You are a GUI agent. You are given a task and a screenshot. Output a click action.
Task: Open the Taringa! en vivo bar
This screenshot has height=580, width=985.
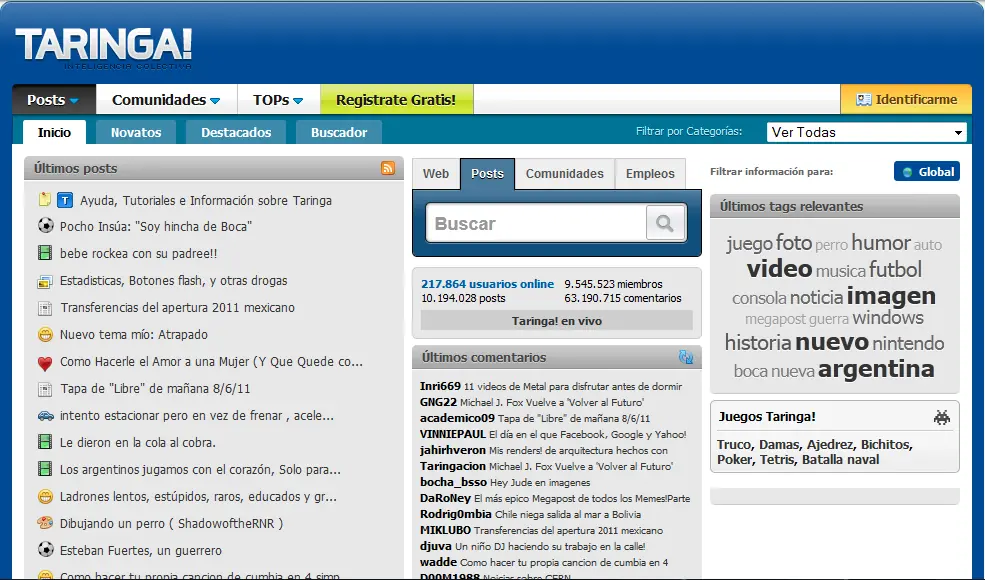[556, 321]
